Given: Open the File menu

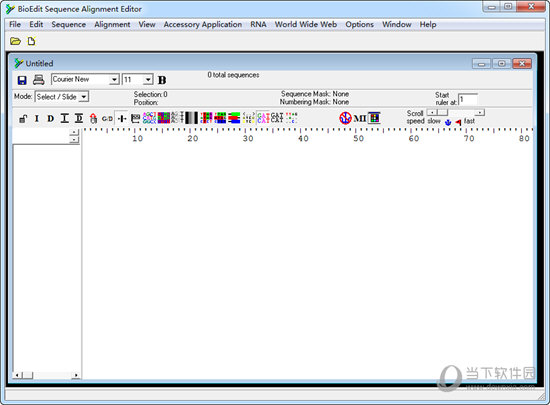Looking at the screenshot, I should coord(15,25).
